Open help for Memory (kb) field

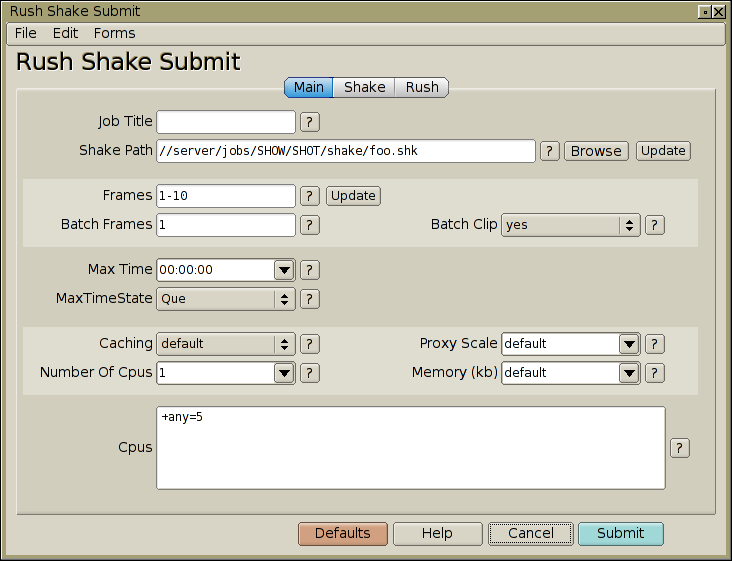pos(655,373)
